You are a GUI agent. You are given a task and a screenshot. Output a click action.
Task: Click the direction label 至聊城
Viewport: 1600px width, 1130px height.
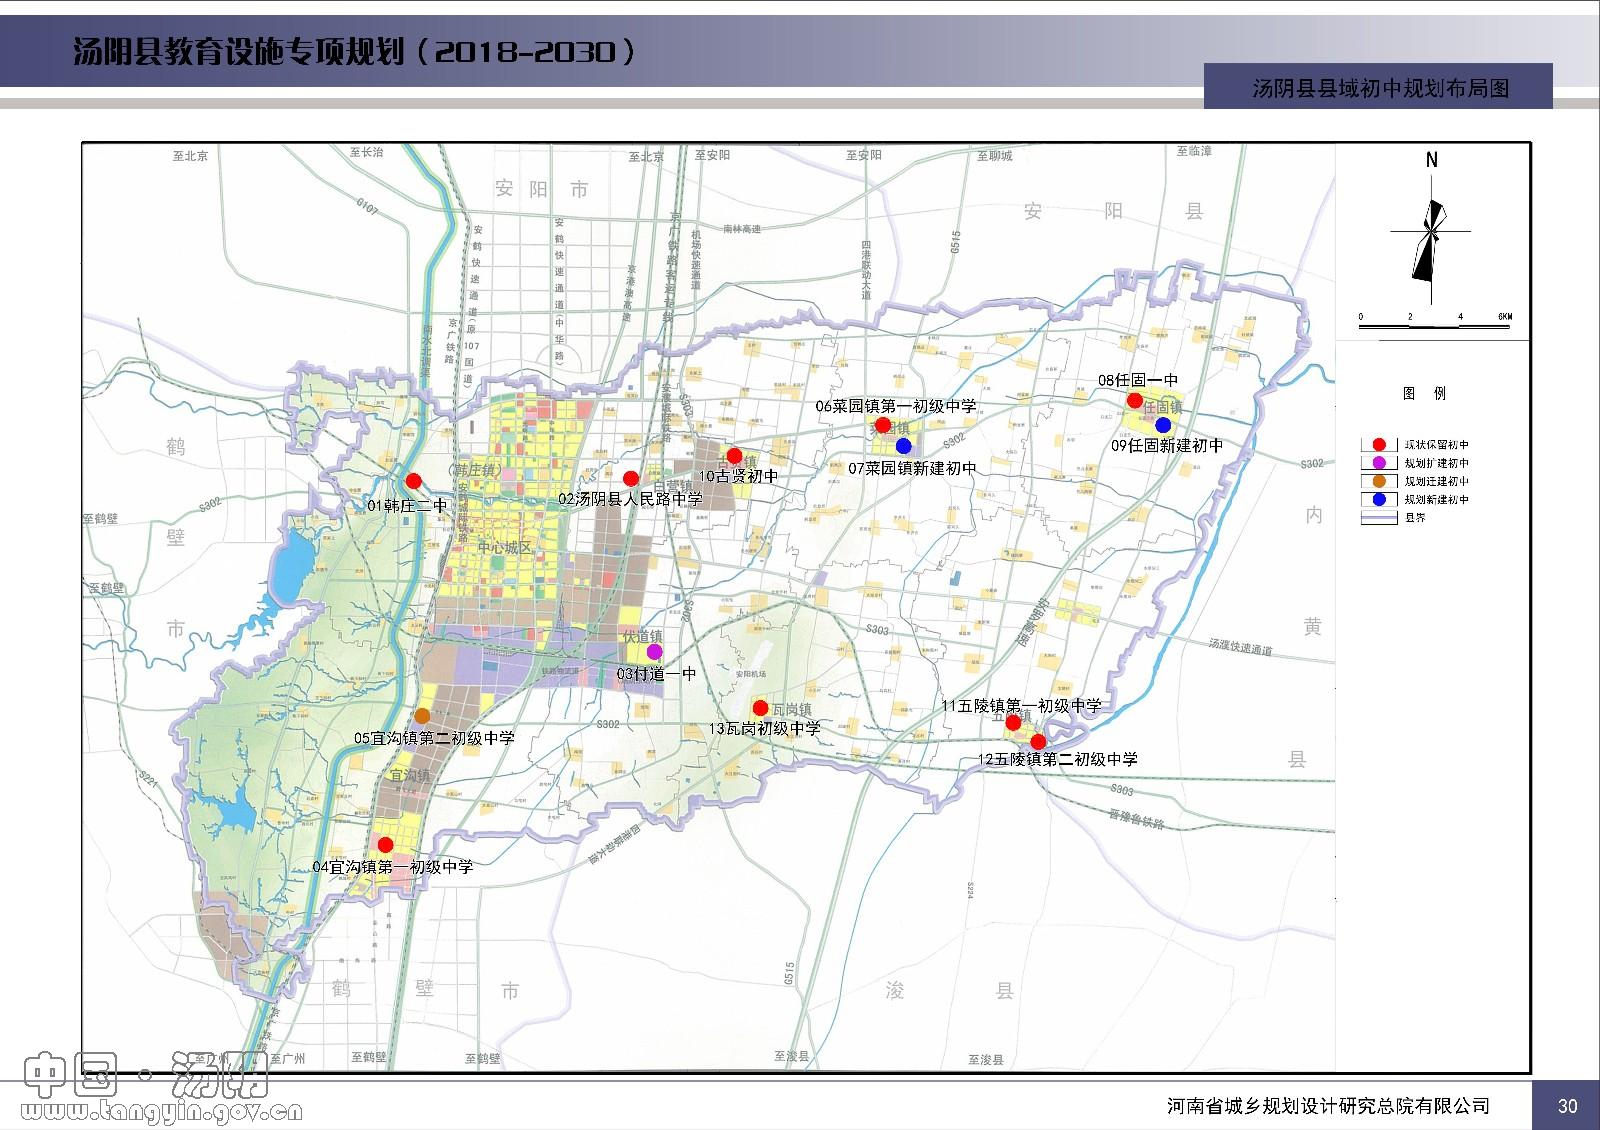(x=995, y=156)
